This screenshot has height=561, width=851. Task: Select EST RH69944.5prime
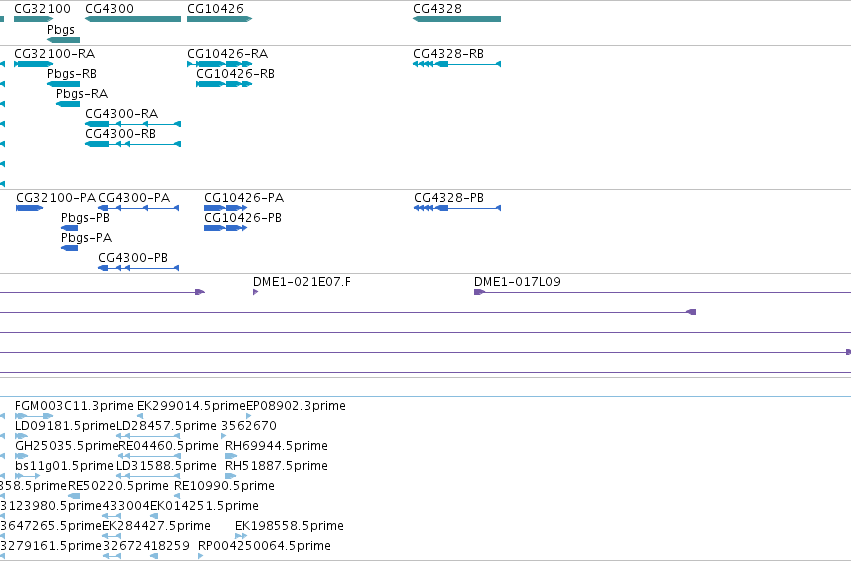[x=276, y=446]
